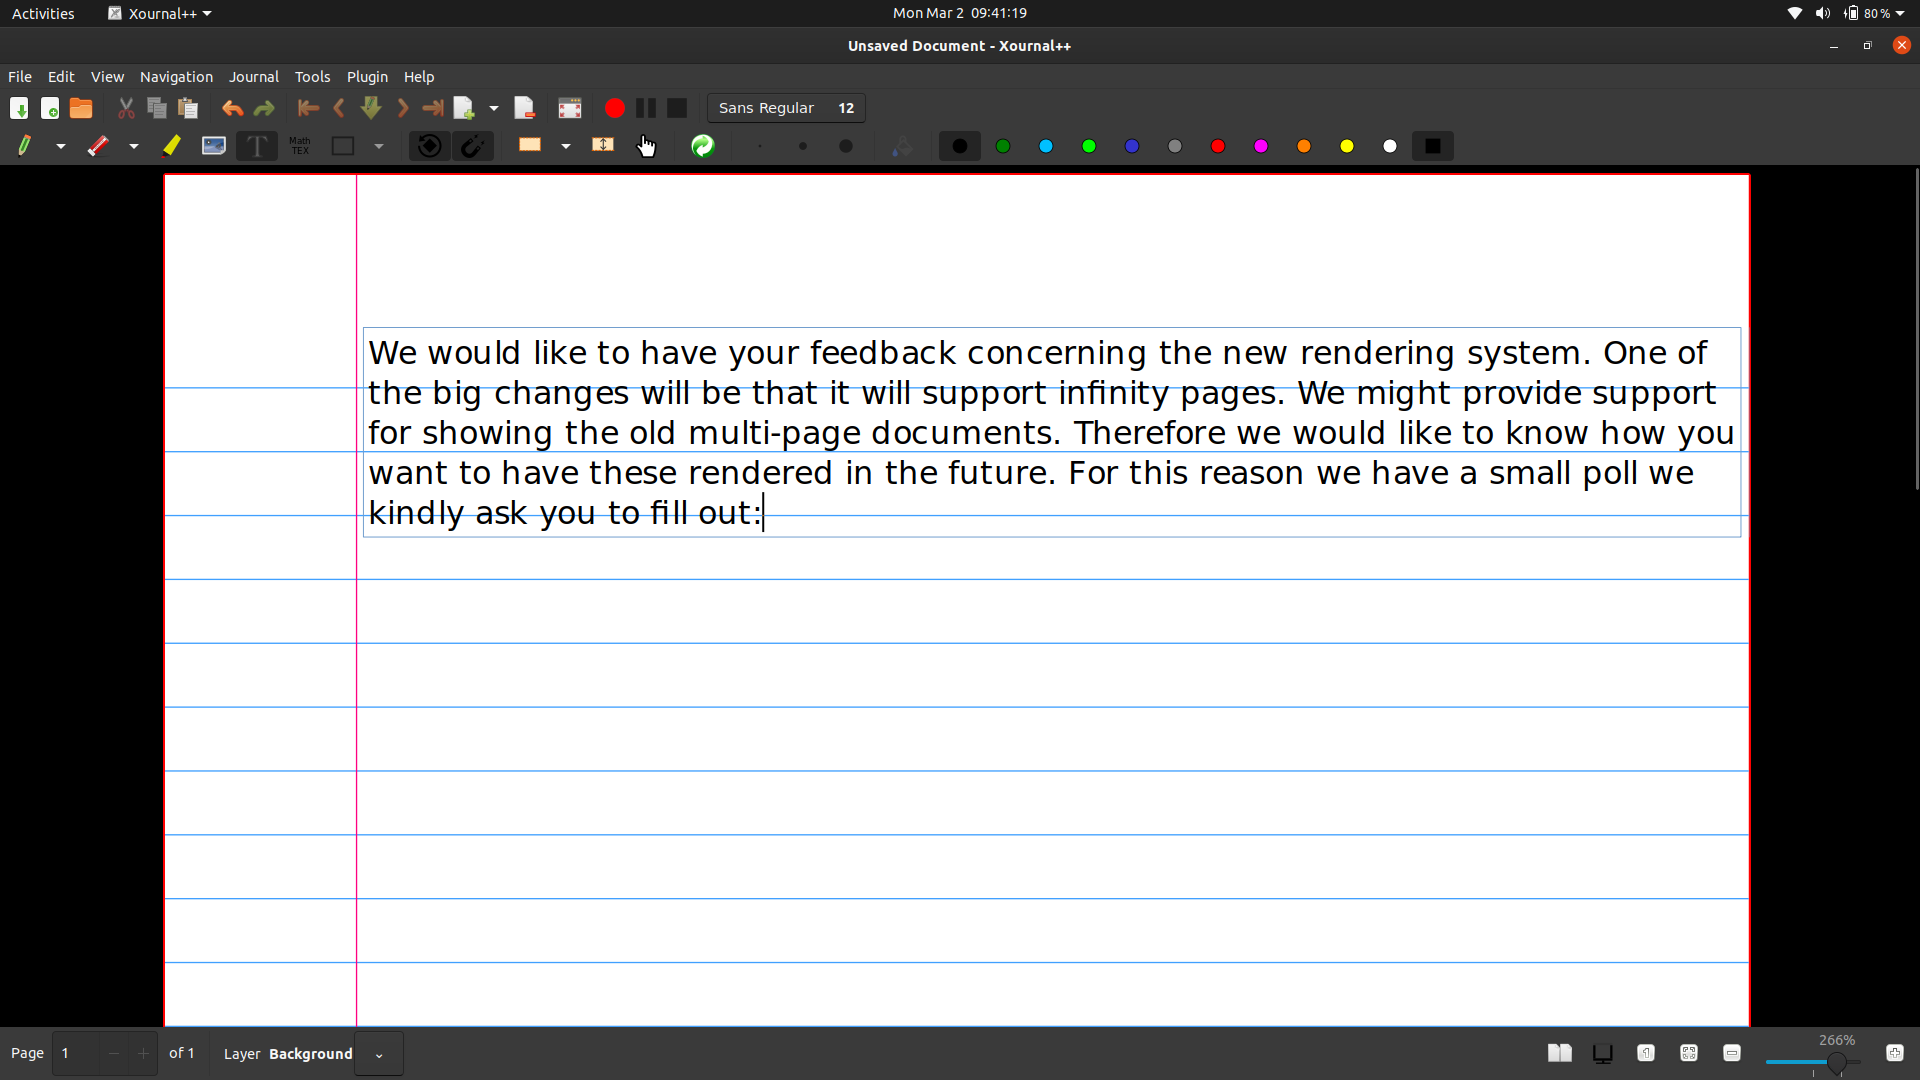Toggle the grid snapping magnet button
The width and height of the screenshot is (1920, 1080).
pos(473,146)
